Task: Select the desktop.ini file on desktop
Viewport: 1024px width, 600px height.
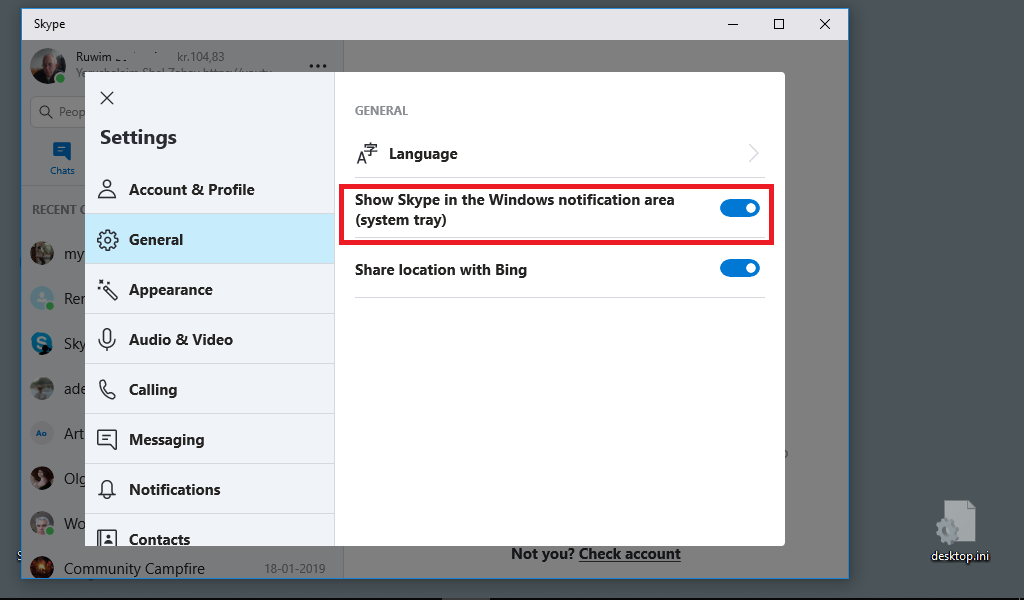Action: point(959,531)
